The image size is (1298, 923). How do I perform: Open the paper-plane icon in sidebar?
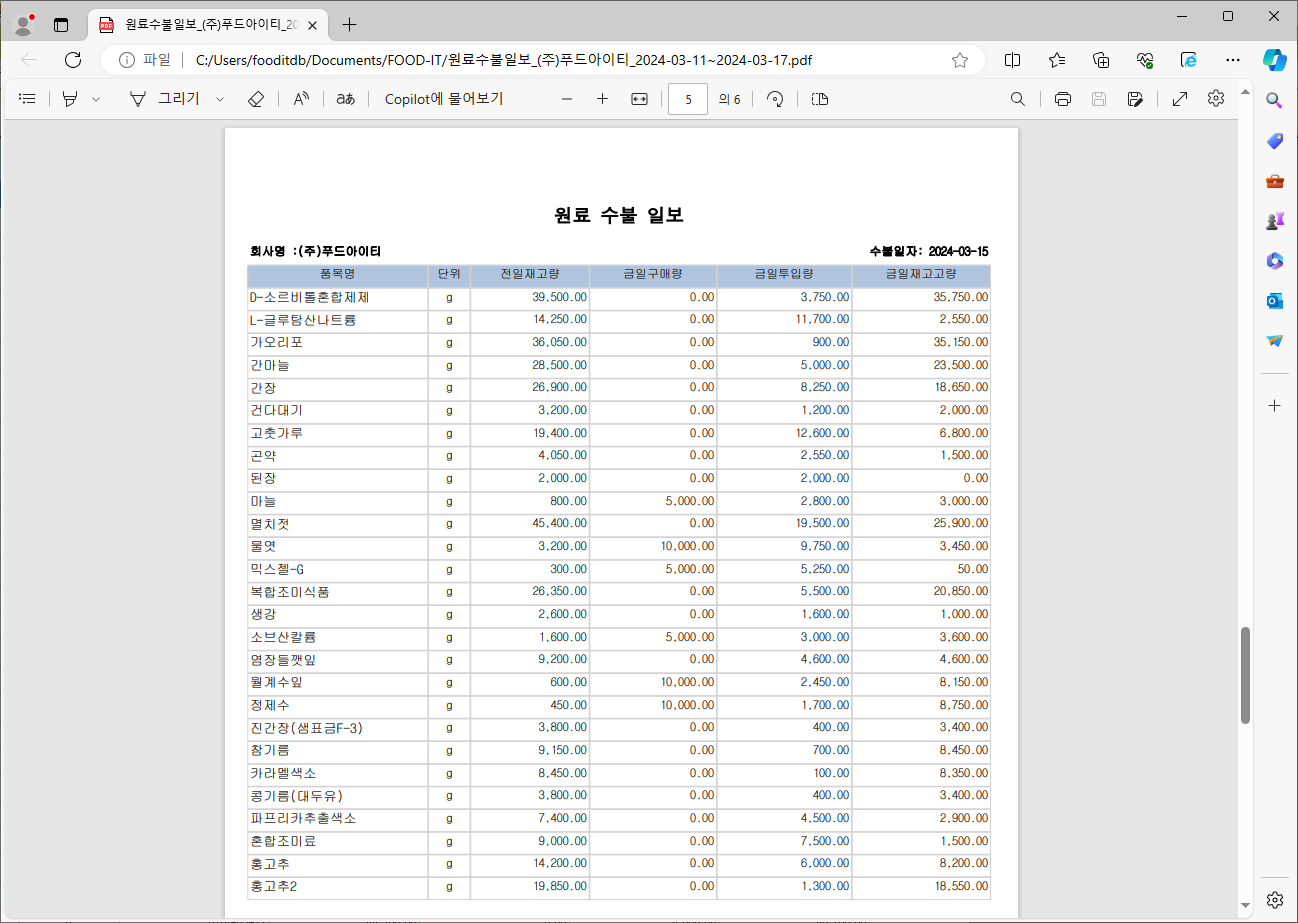coord(1274,341)
